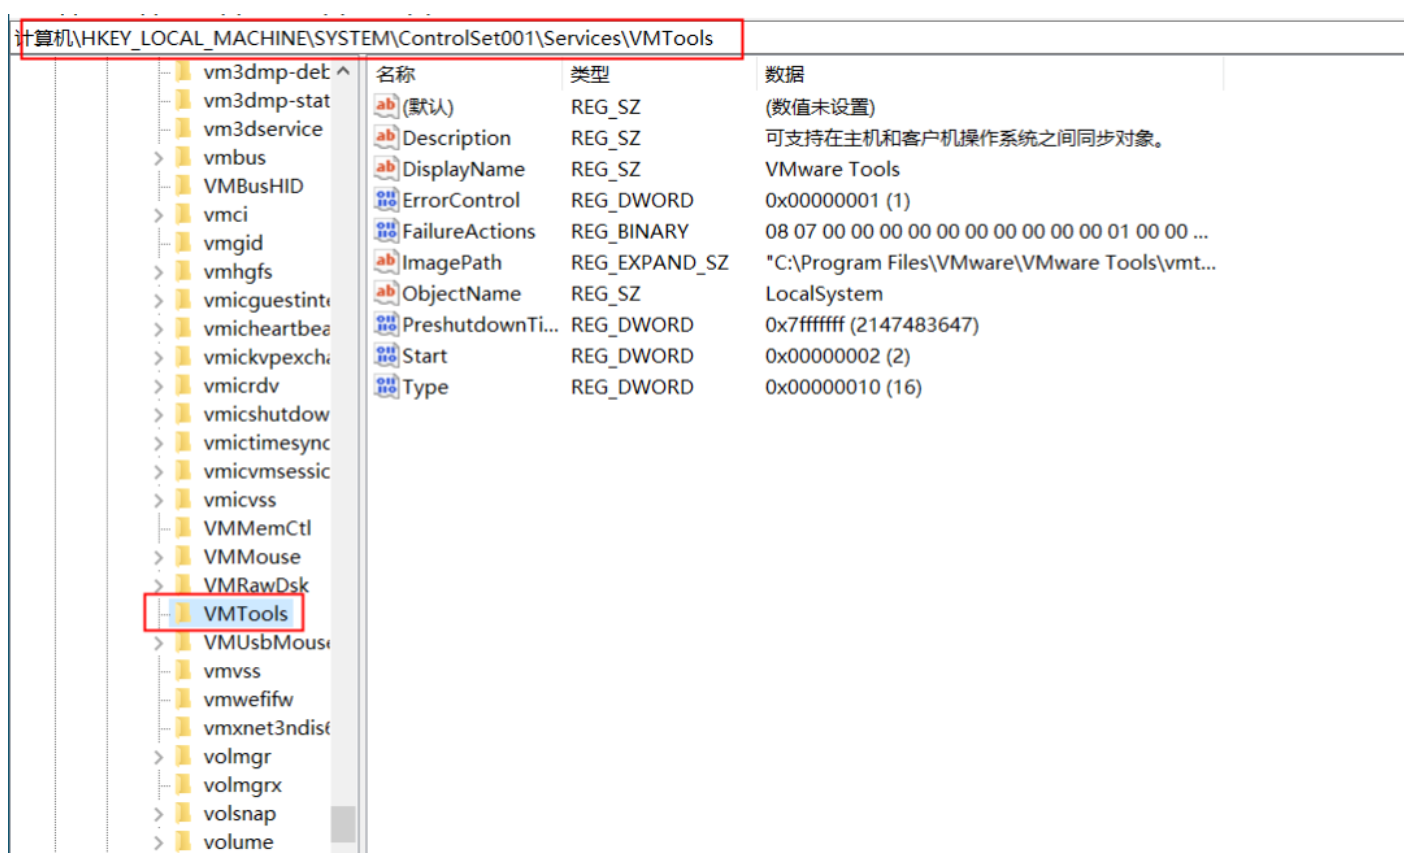The image size is (1404, 853).
Task: Click data value 0x00000010 (16)
Action: 843,387
